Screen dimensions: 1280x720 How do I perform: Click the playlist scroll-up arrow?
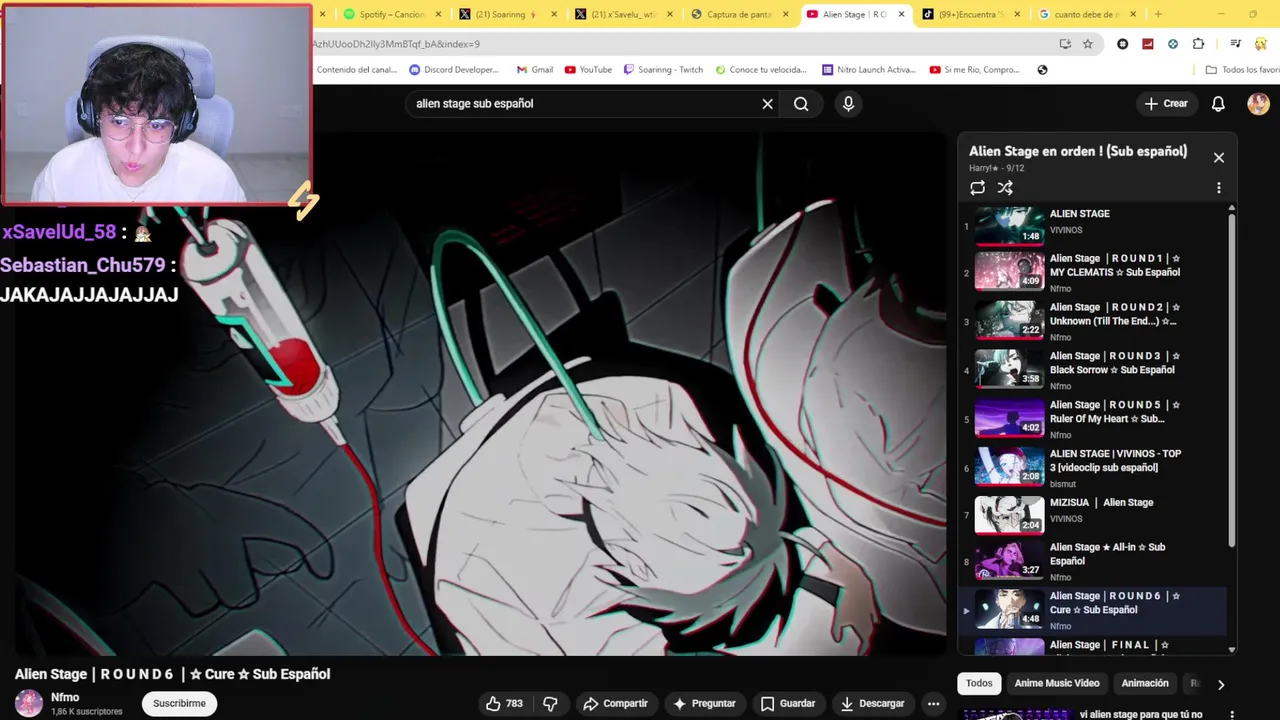click(1231, 209)
